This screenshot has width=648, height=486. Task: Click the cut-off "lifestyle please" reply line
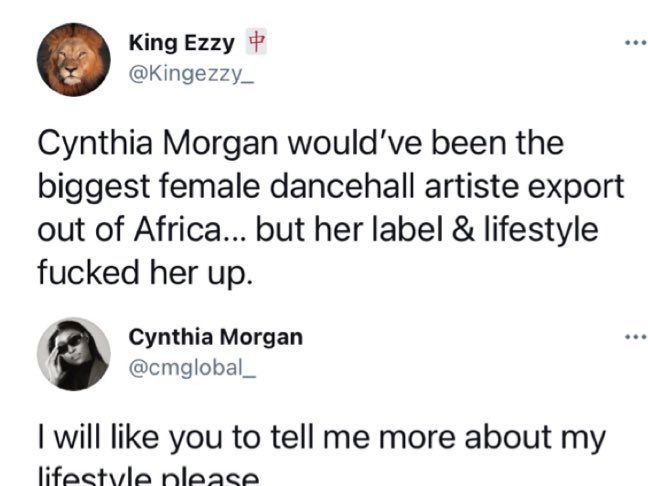(x=150, y=476)
